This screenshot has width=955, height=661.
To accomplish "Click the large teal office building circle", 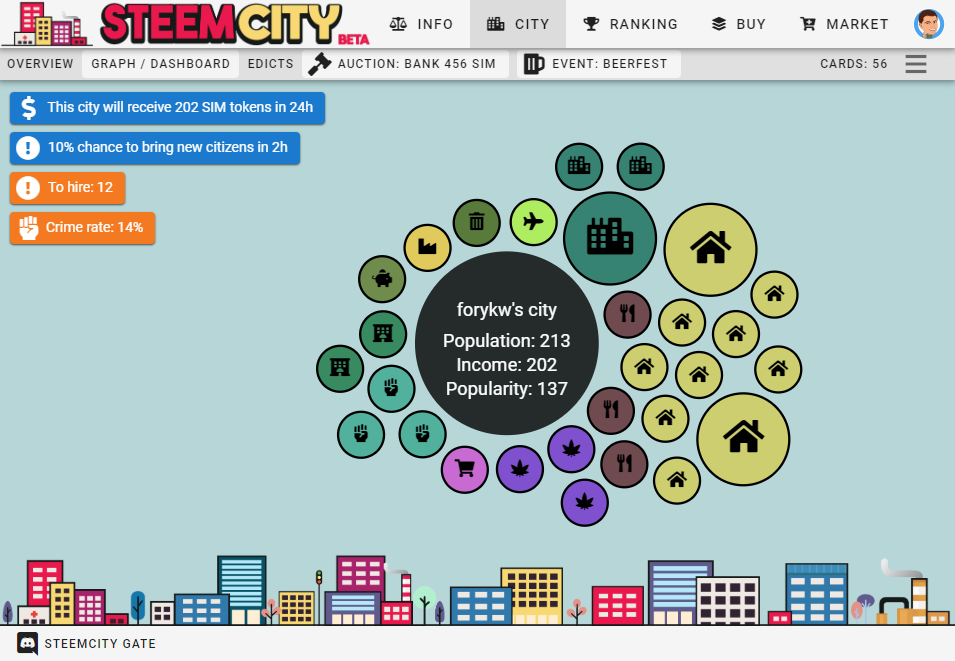I will pyautogui.click(x=609, y=238).
